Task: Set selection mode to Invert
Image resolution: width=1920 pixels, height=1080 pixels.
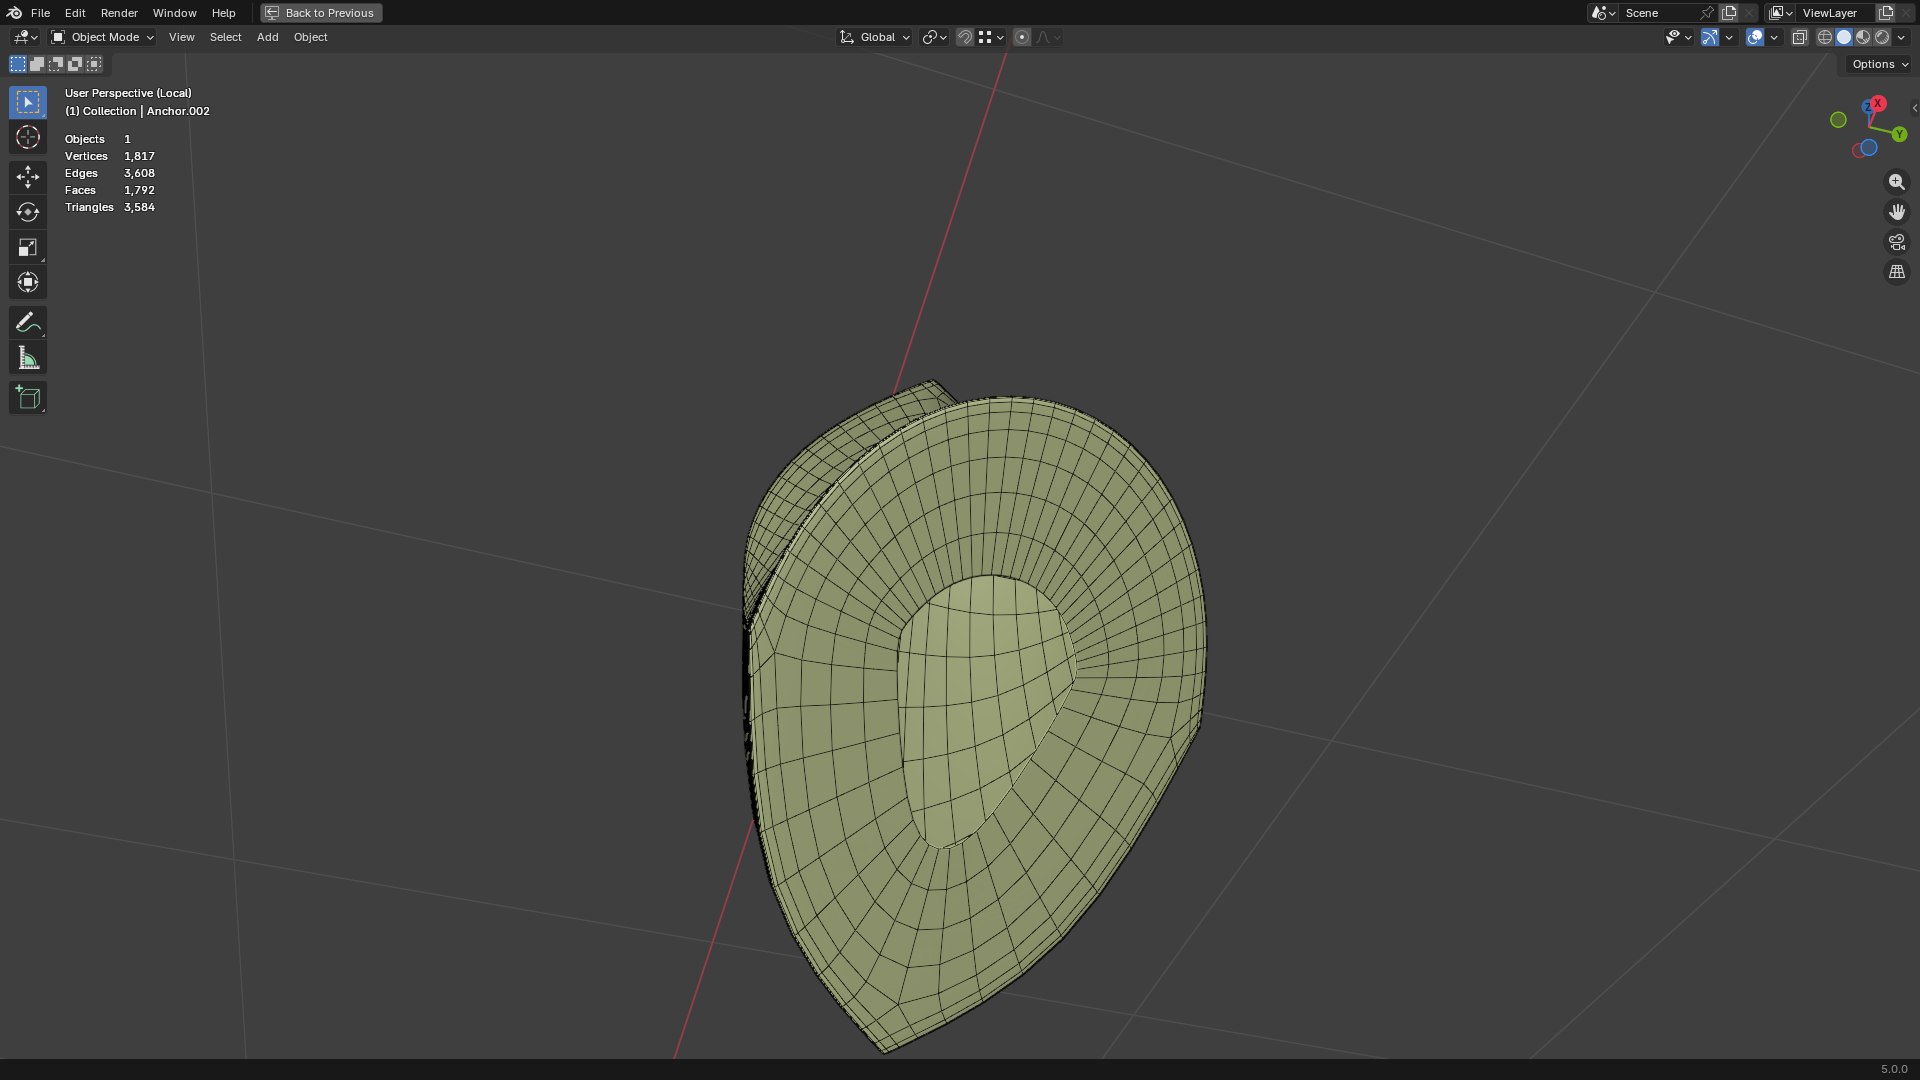Action: [x=75, y=64]
